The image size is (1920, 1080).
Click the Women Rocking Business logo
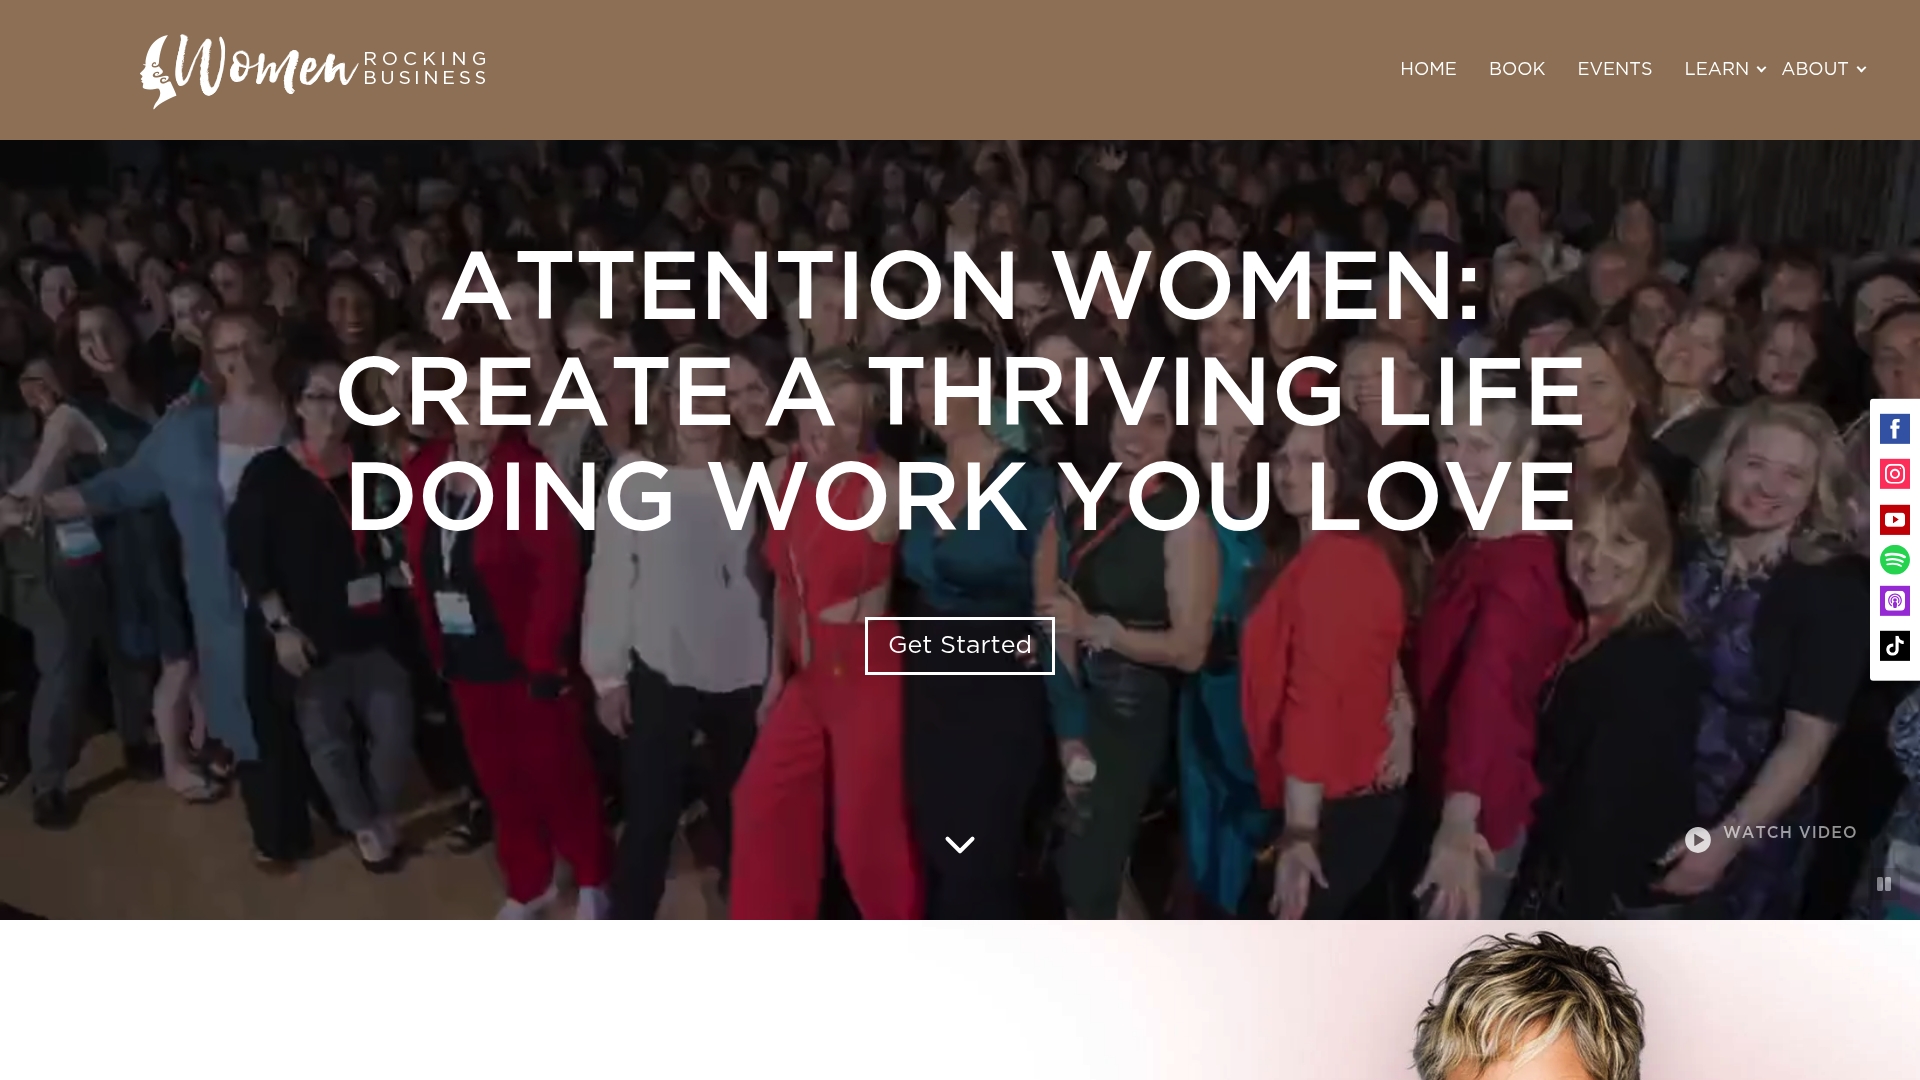pyautogui.click(x=313, y=71)
